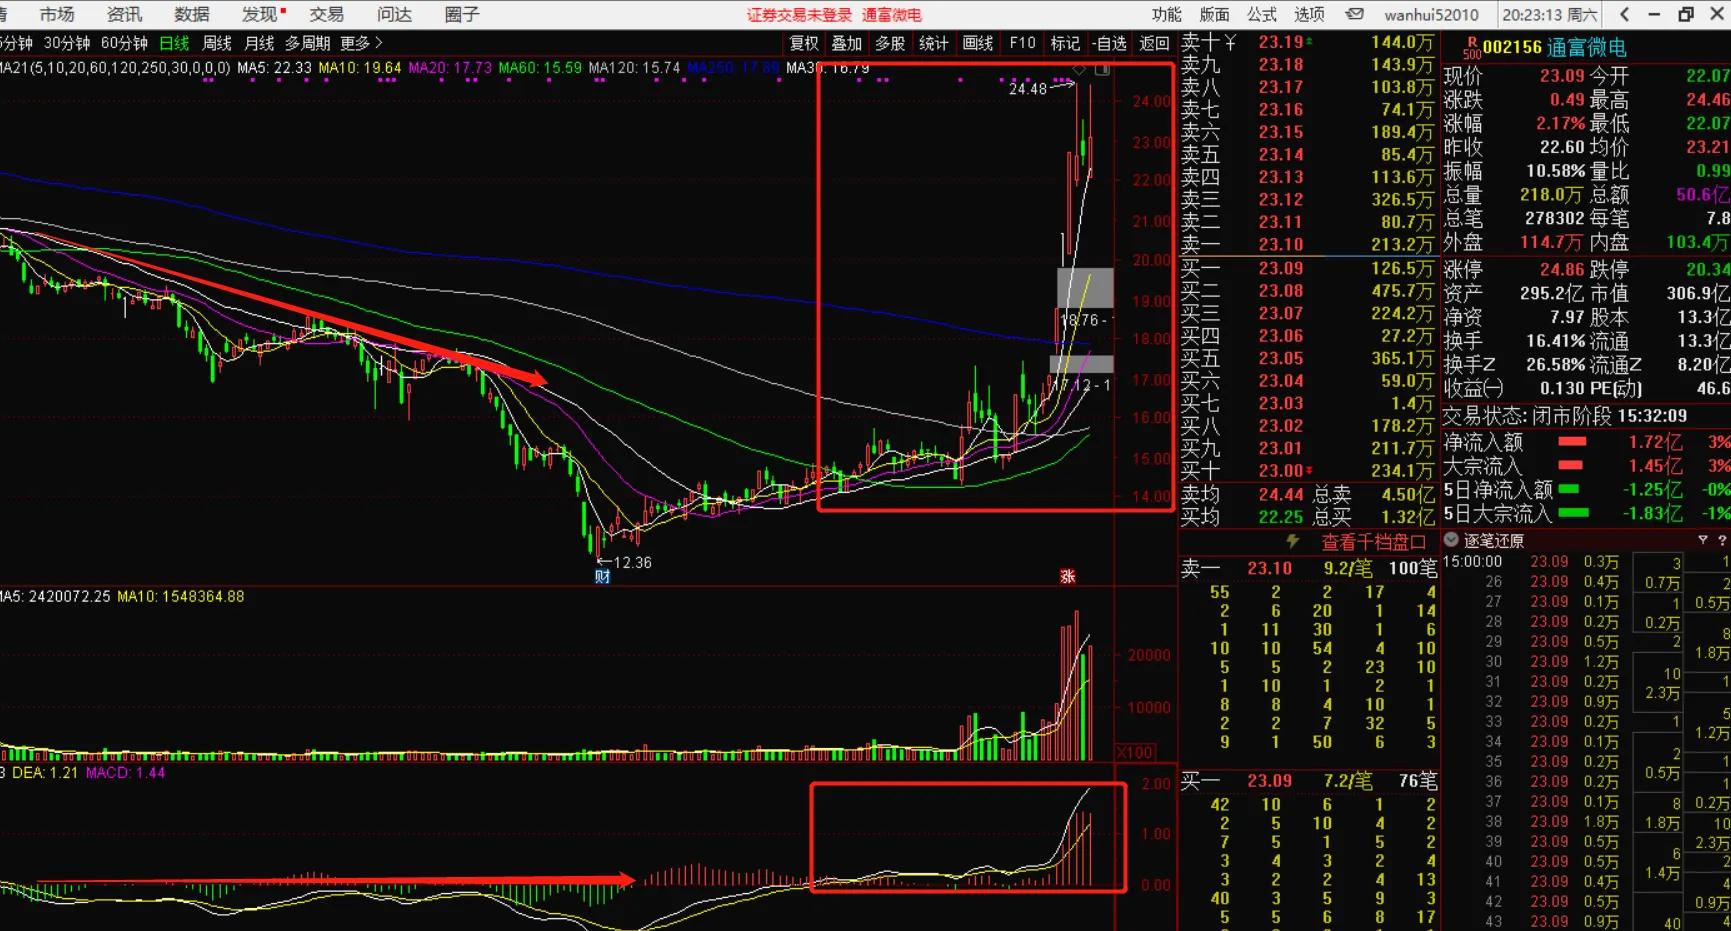Click the MA60: 15.59 indicator value
Viewport: 1731px width, 931px height.
540,68
